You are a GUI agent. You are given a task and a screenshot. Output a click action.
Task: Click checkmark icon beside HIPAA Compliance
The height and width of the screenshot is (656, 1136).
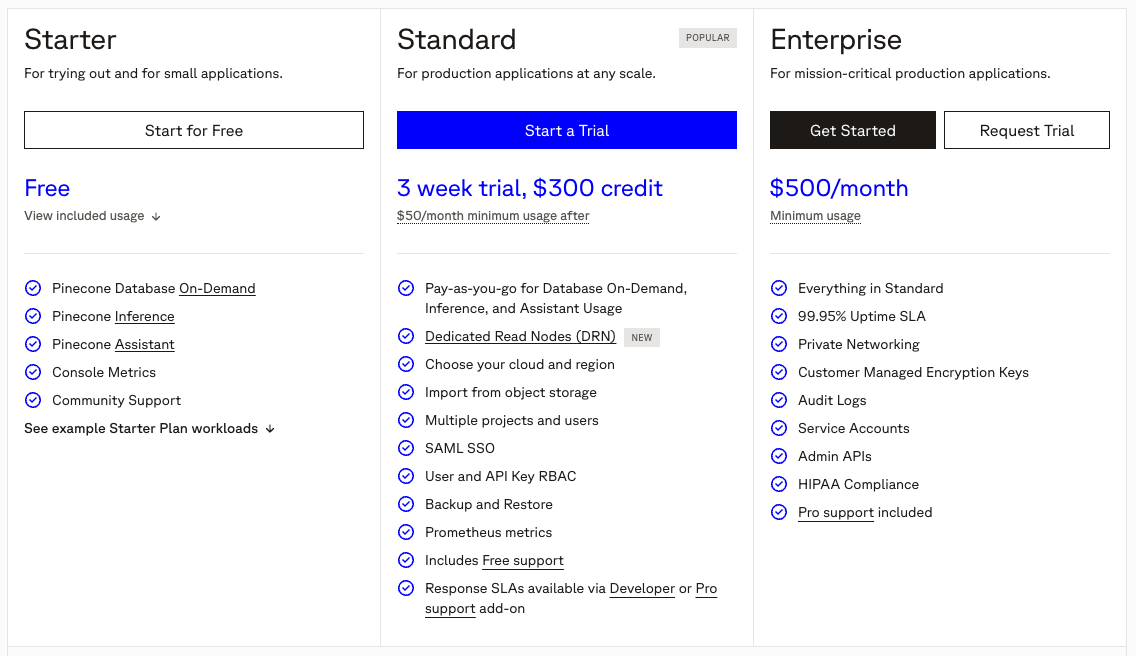click(x=779, y=484)
